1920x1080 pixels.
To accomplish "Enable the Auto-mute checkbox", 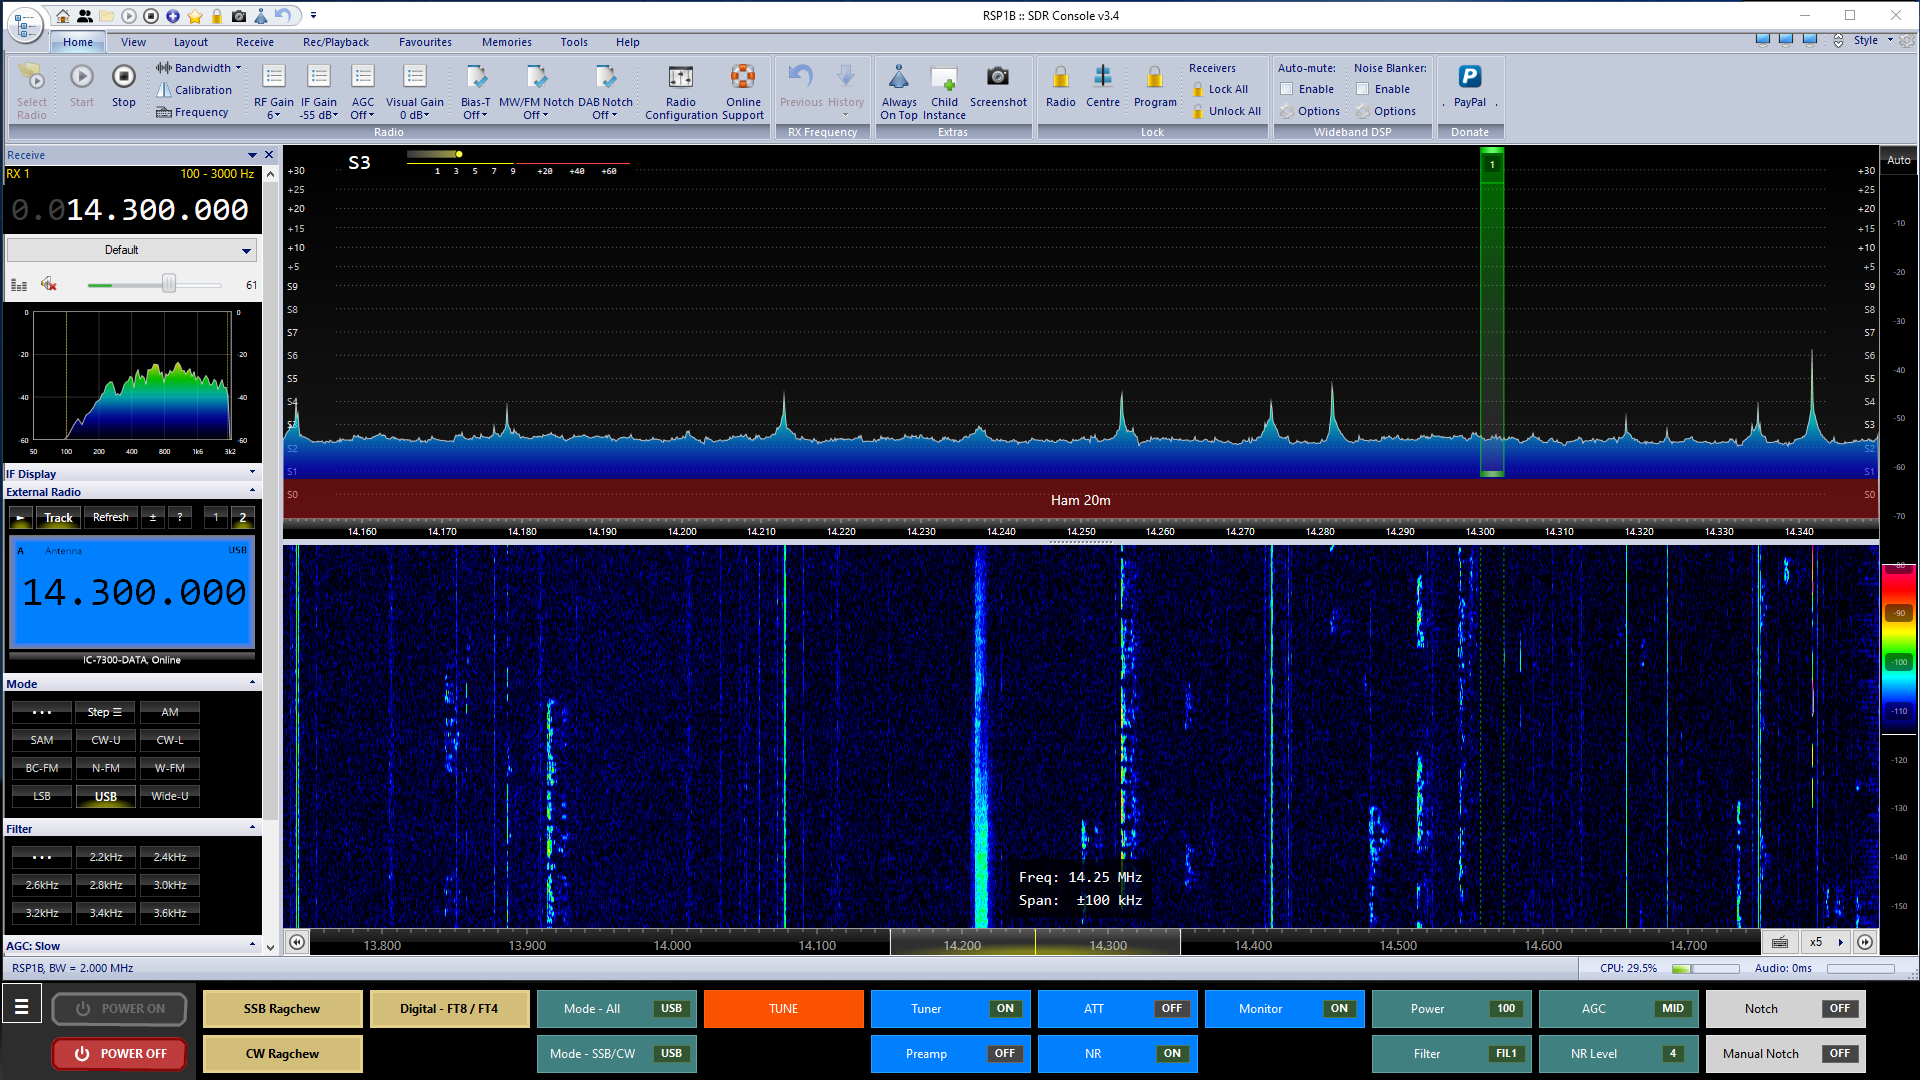I will 1287,89.
